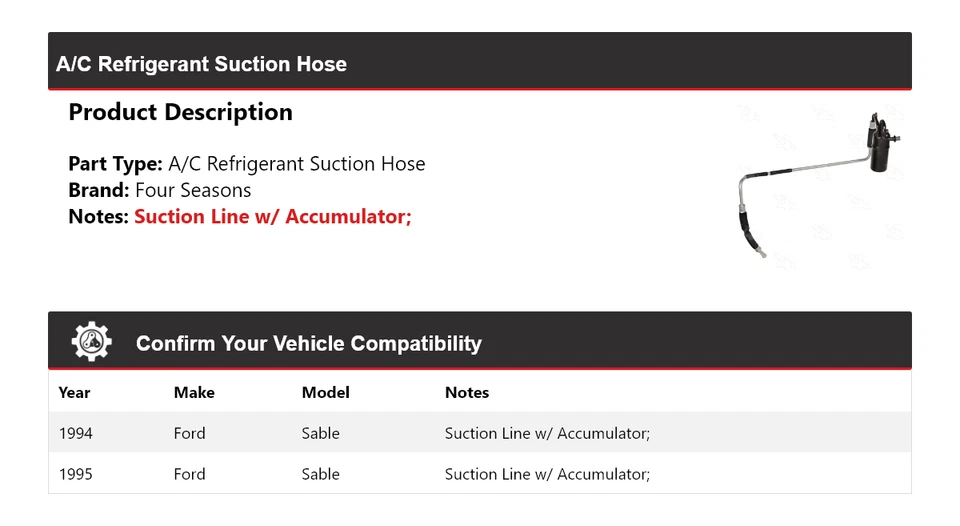Image resolution: width=960 pixels, height=526 pixels.
Task: Click the notes cell in the 1994 row
Action: [547, 433]
